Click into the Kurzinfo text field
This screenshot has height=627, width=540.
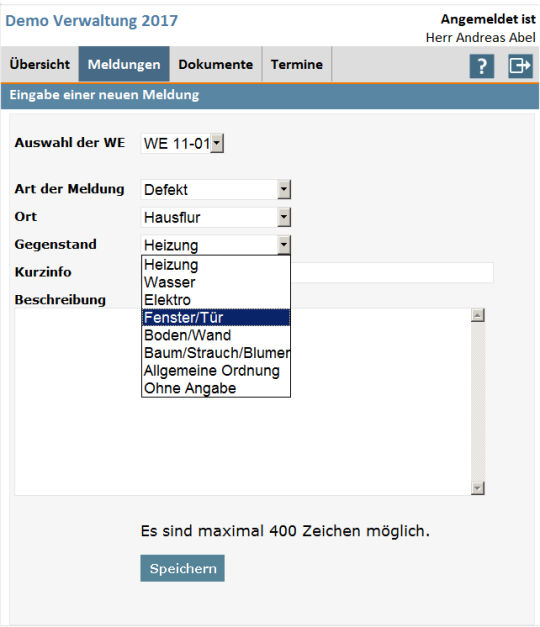tap(392, 273)
